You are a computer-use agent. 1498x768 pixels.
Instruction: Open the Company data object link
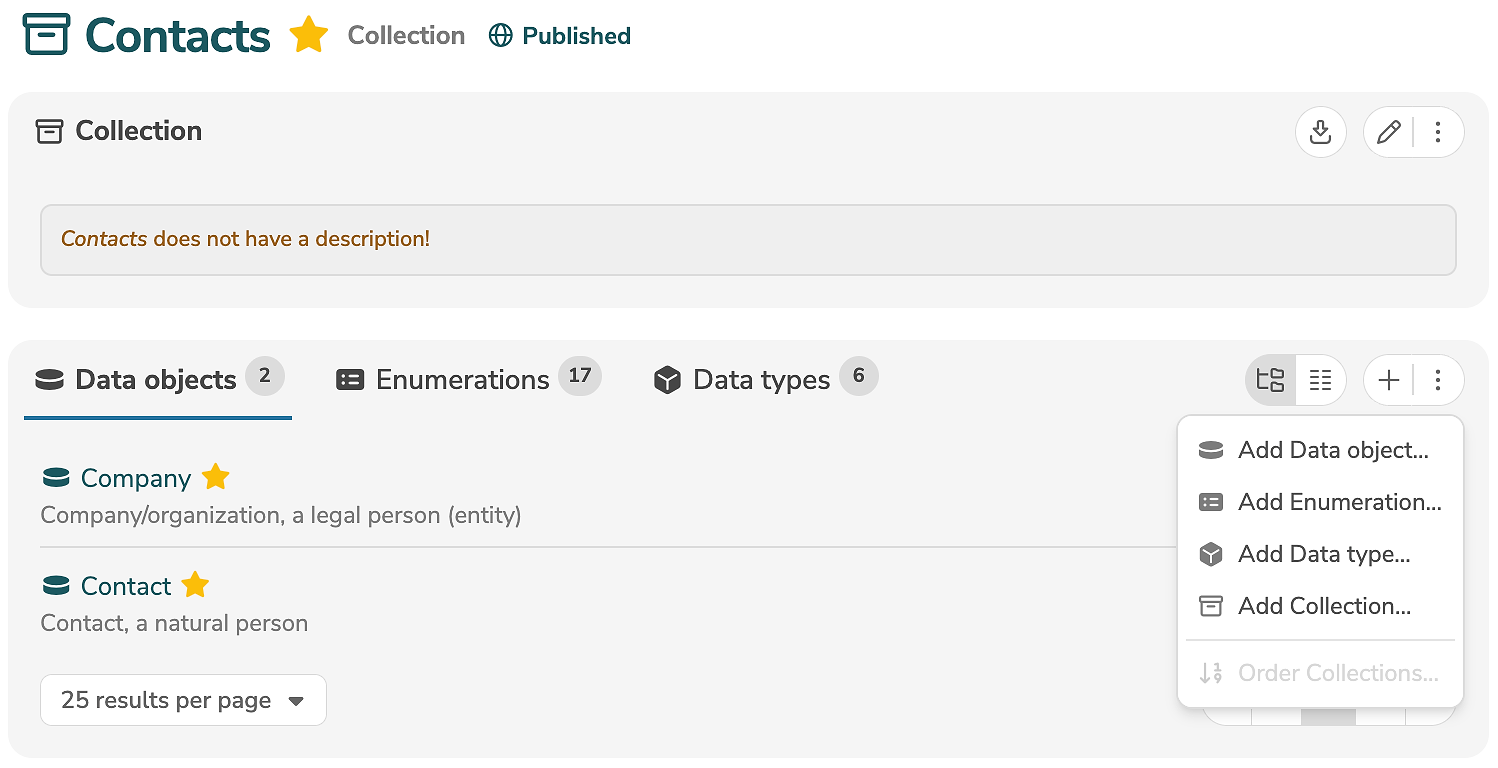point(135,479)
